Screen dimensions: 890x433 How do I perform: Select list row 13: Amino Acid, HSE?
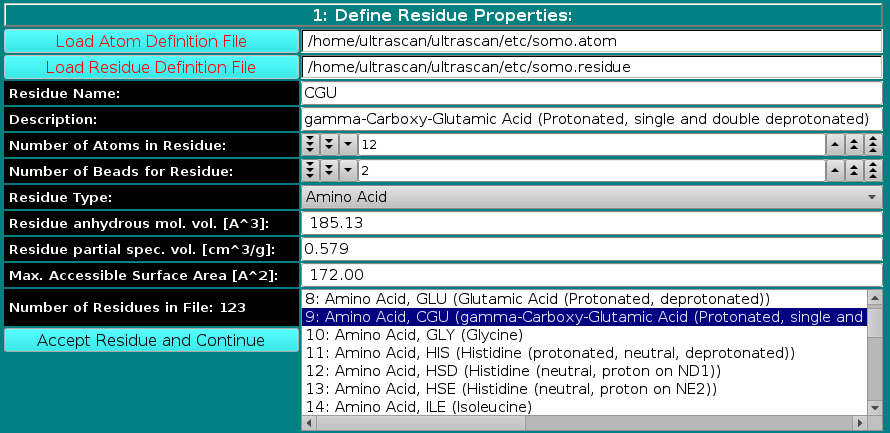pyautogui.click(x=585, y=389)
